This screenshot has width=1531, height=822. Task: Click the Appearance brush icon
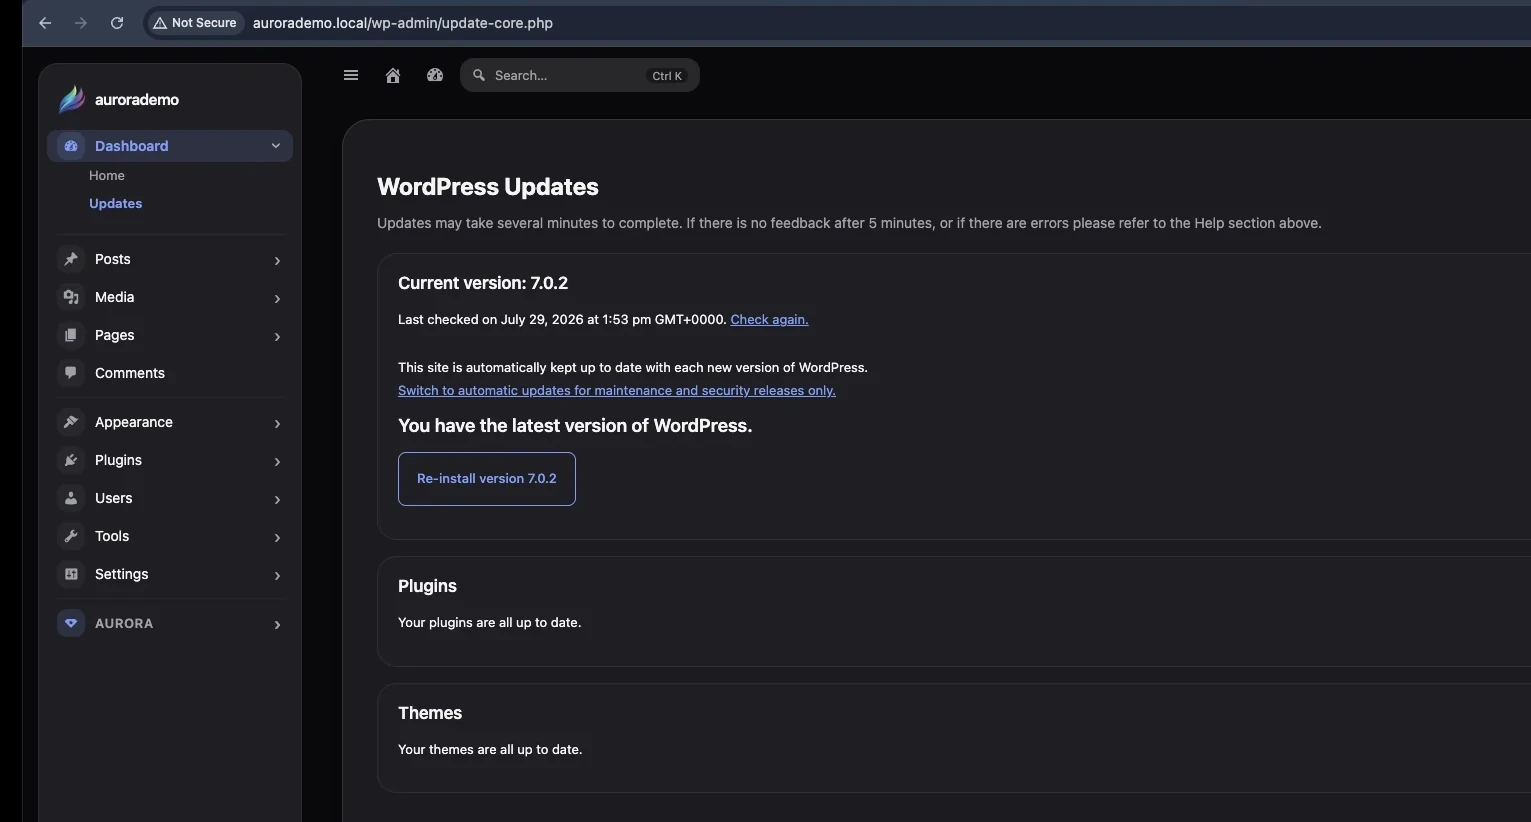(71, 422)
